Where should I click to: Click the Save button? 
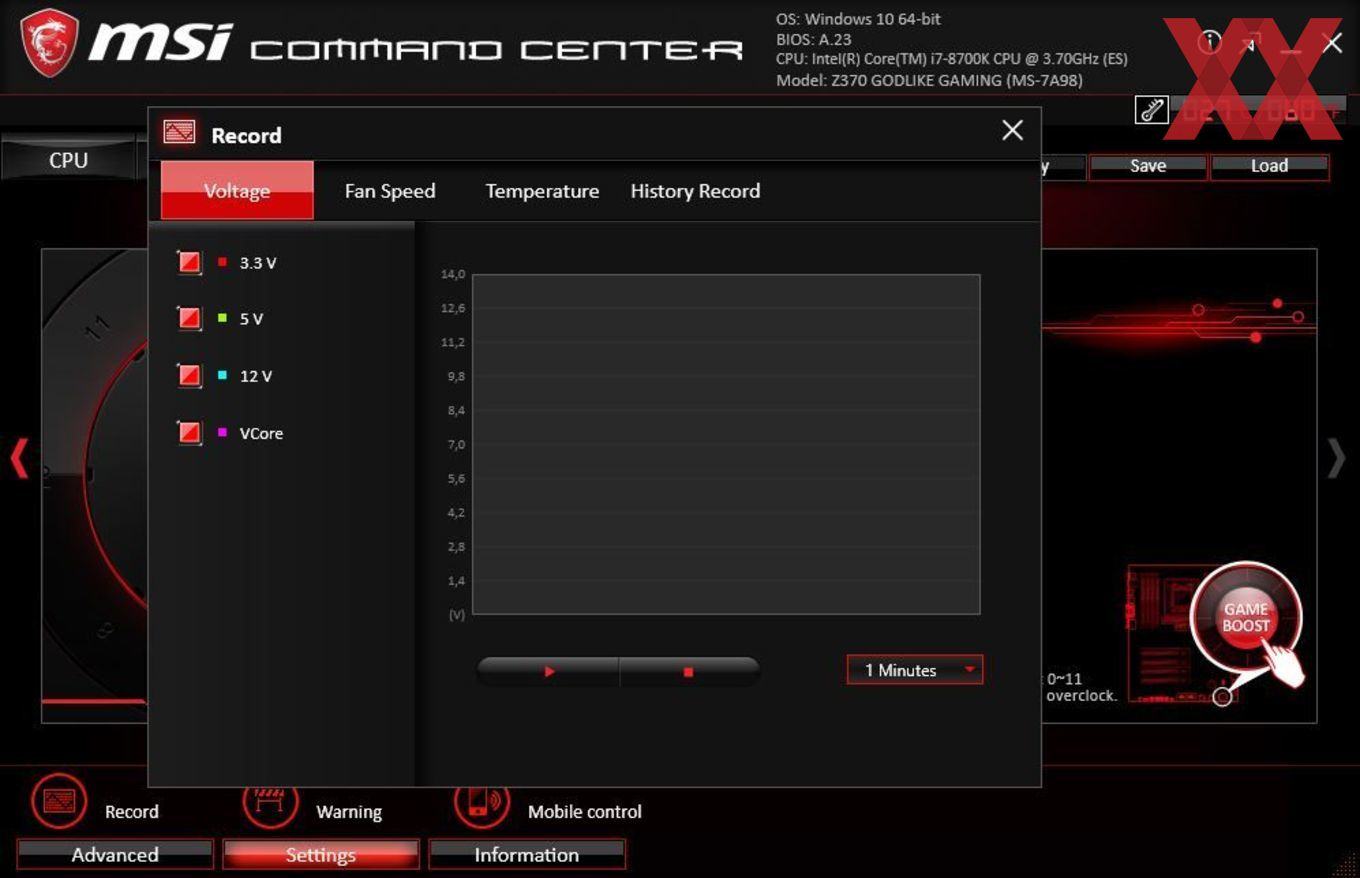pyautogui.click(x=1148, y=166)
